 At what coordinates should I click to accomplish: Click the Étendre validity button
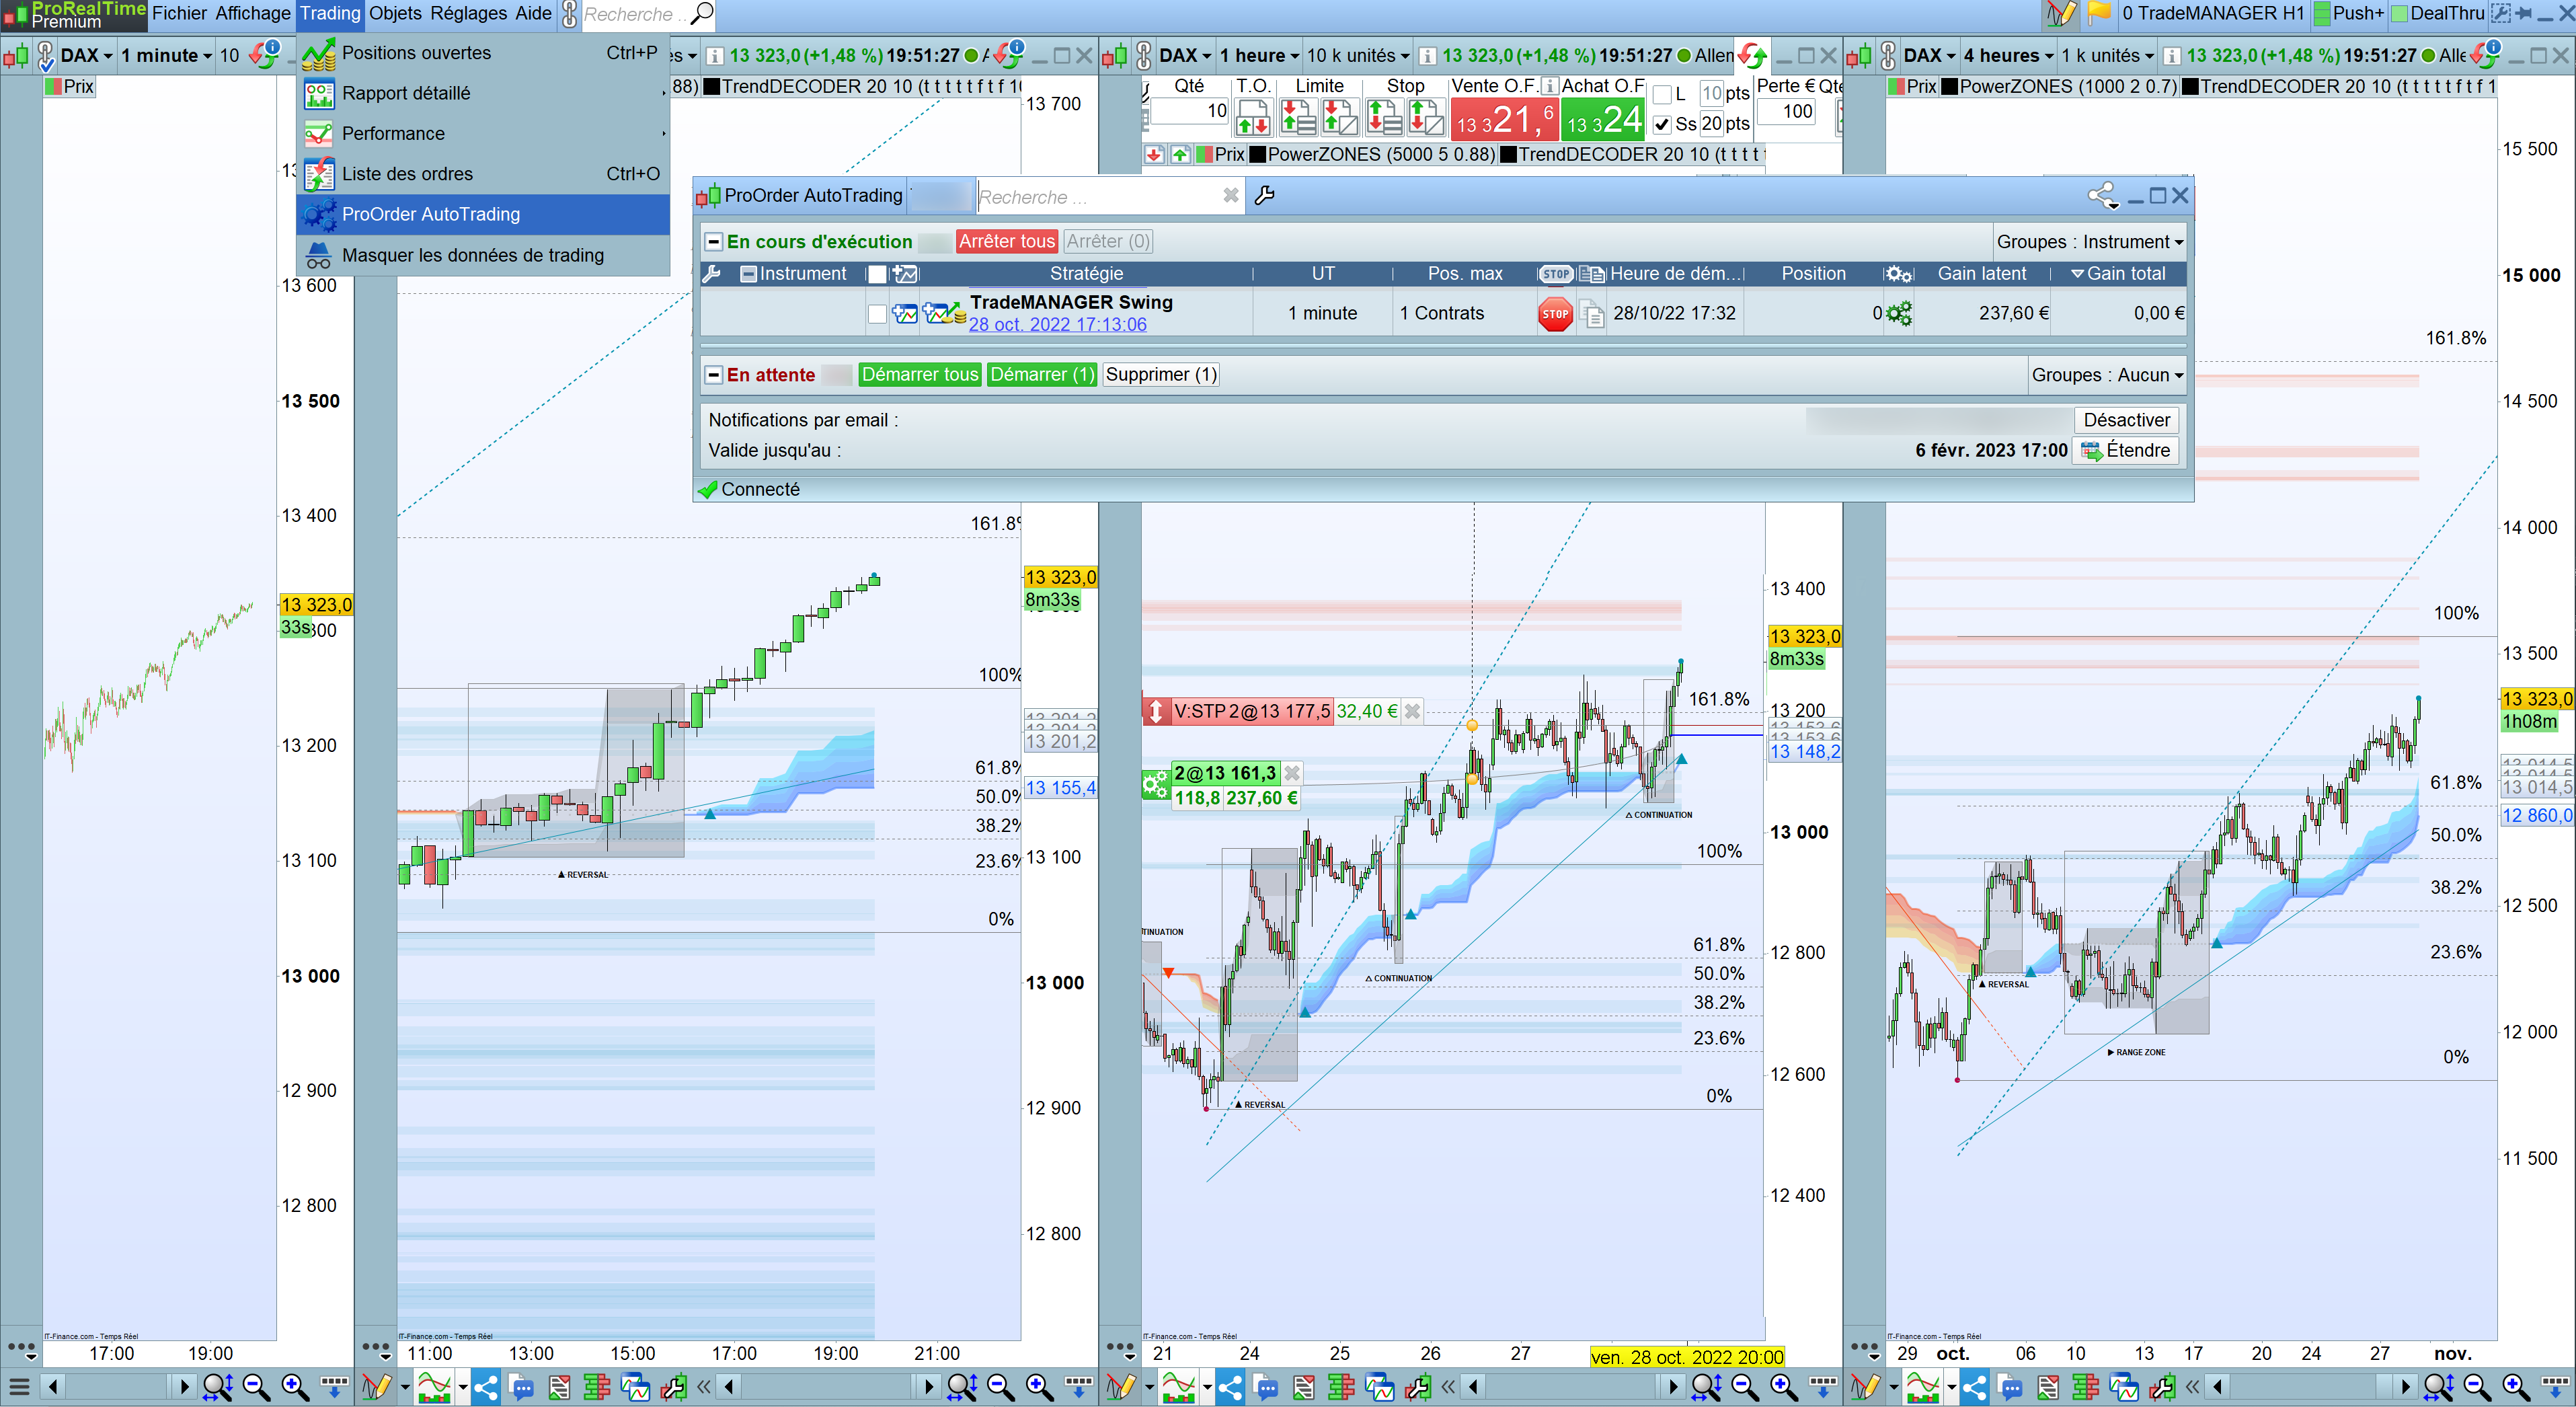pyautogui.click(x=2126, y=451)
